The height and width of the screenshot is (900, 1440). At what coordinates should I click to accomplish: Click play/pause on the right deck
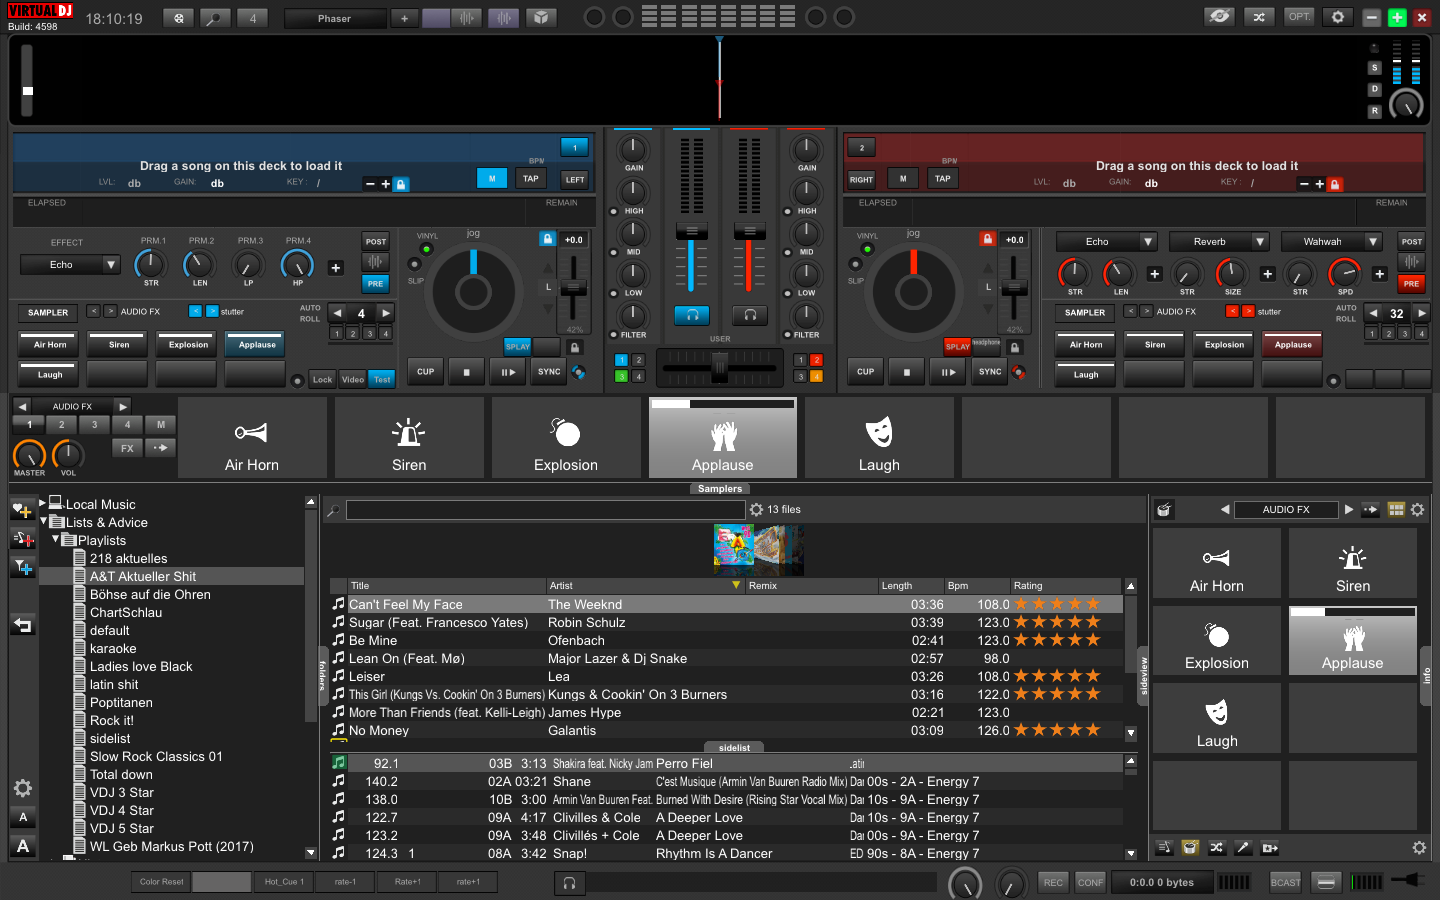point(947,372)
